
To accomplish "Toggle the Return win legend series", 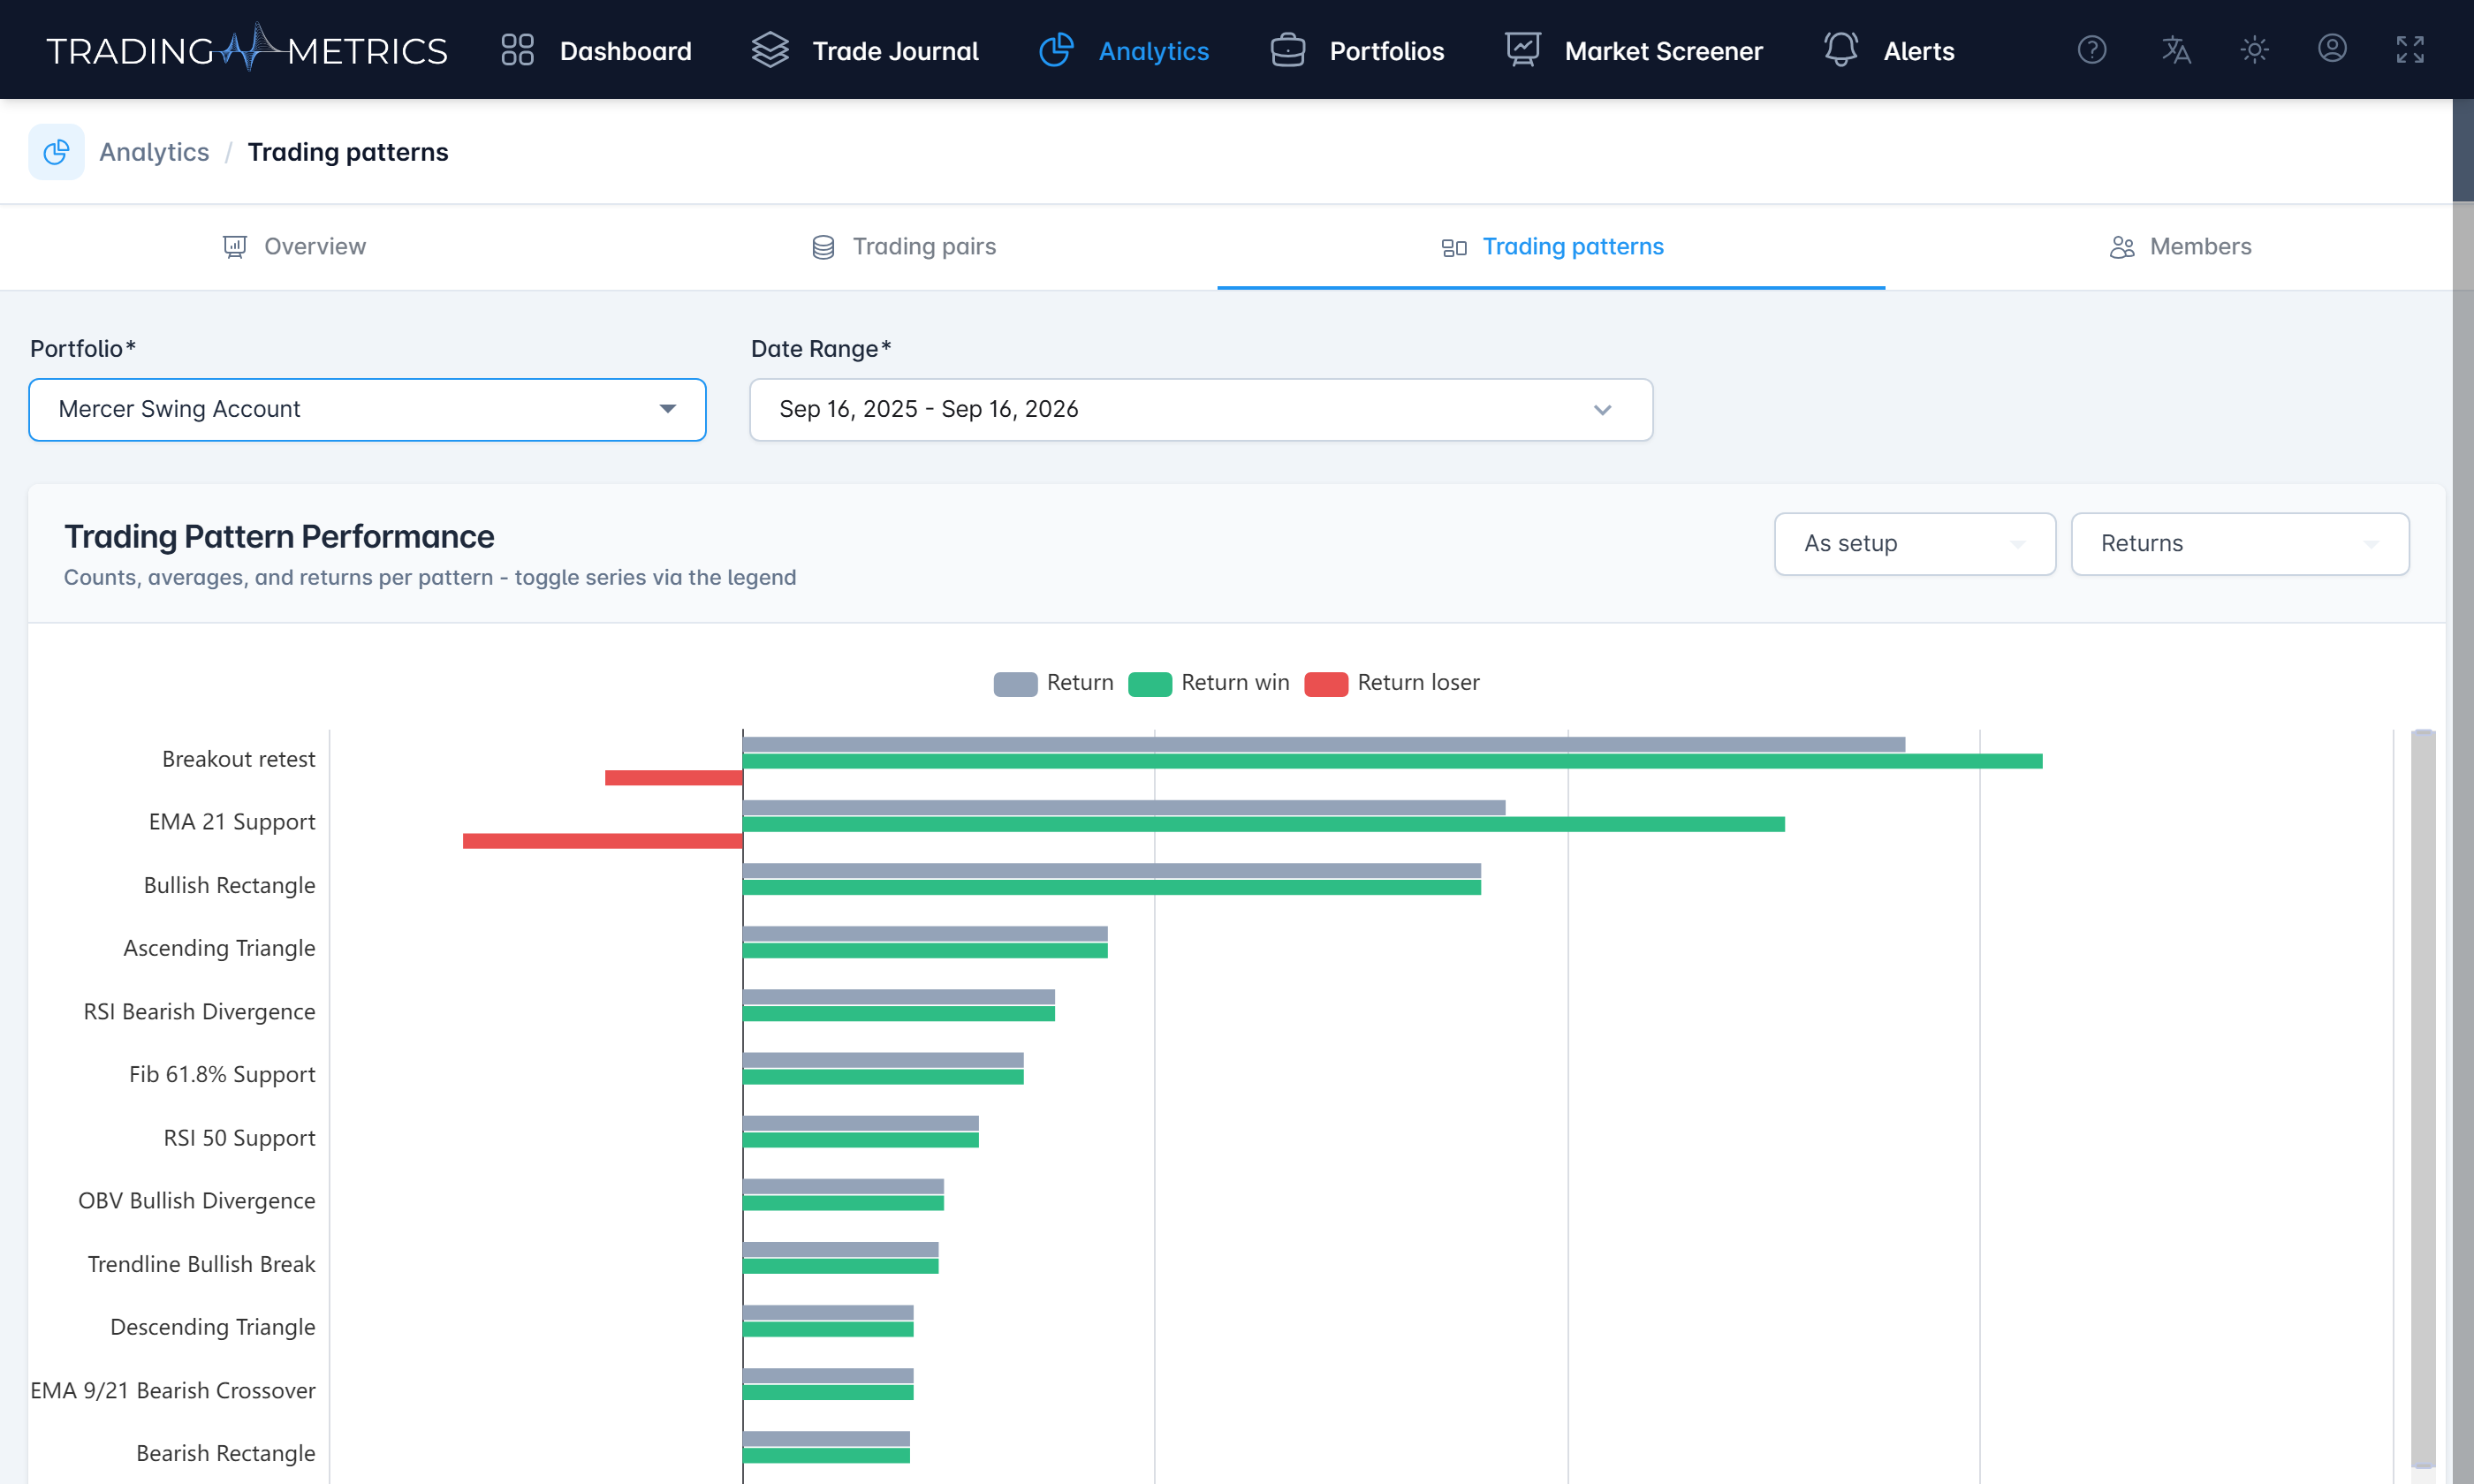I will click(x=1208, y=683).
